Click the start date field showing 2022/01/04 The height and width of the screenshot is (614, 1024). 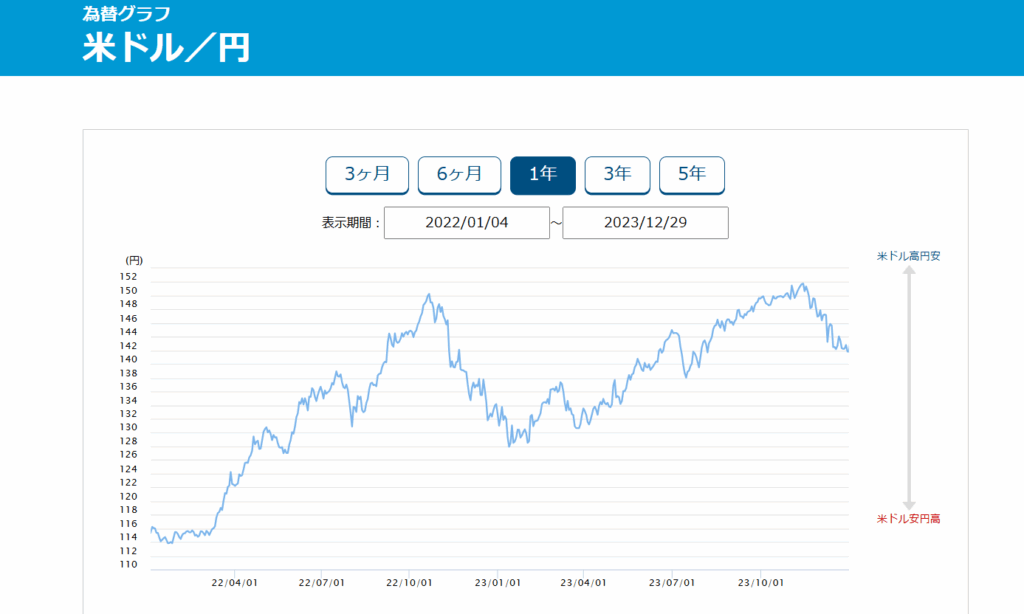[467, 222]
